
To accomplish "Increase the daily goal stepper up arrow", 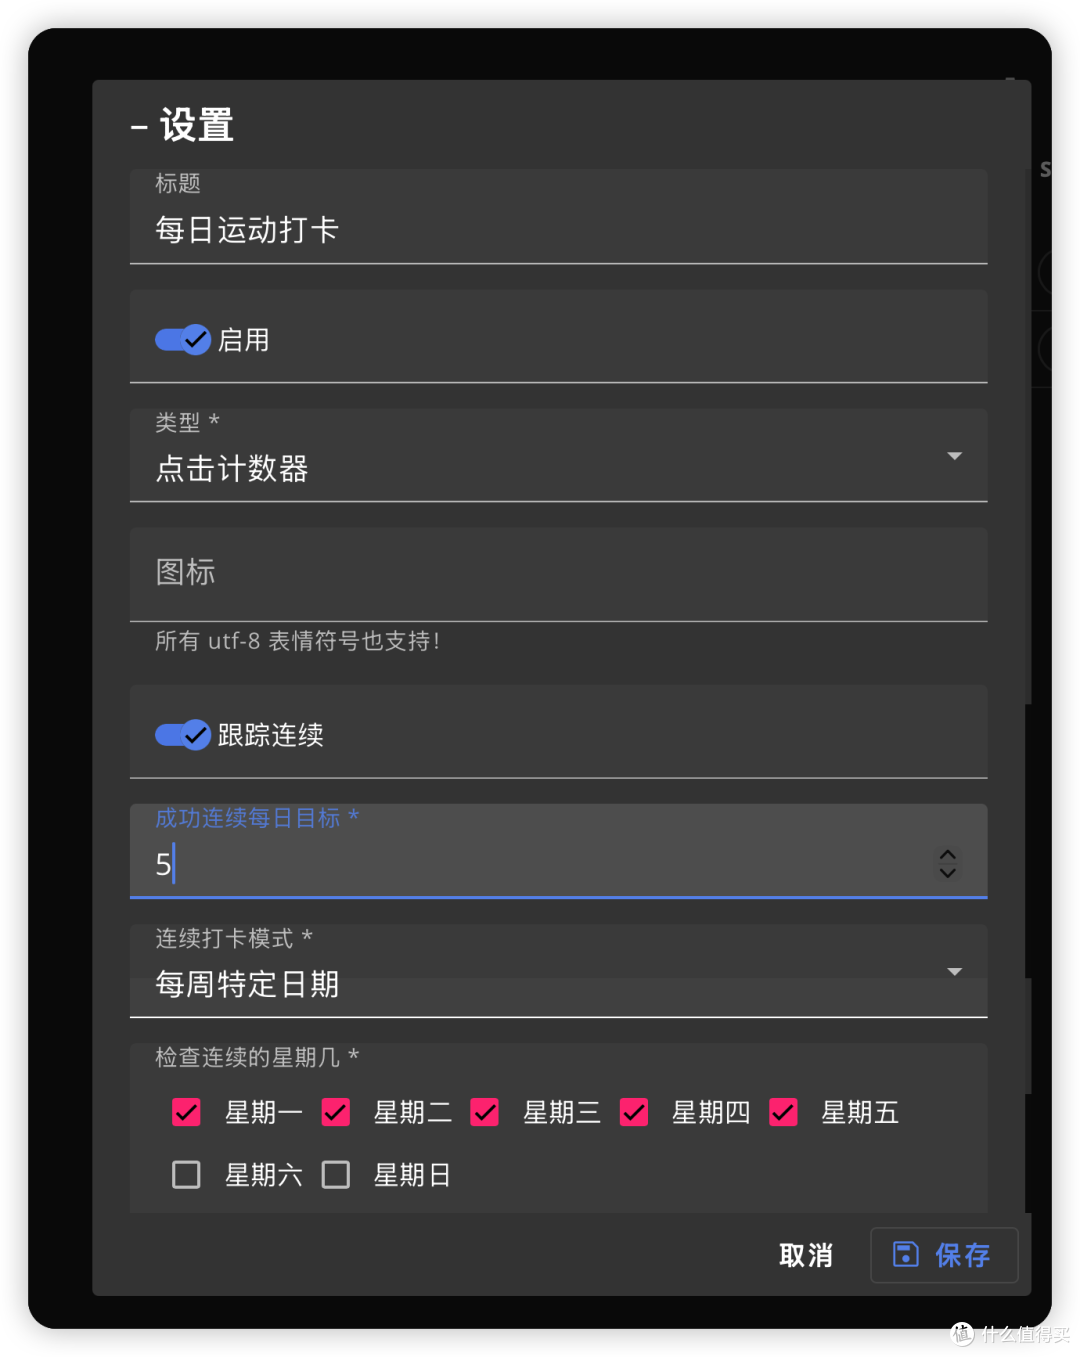I will coord(947,855).
